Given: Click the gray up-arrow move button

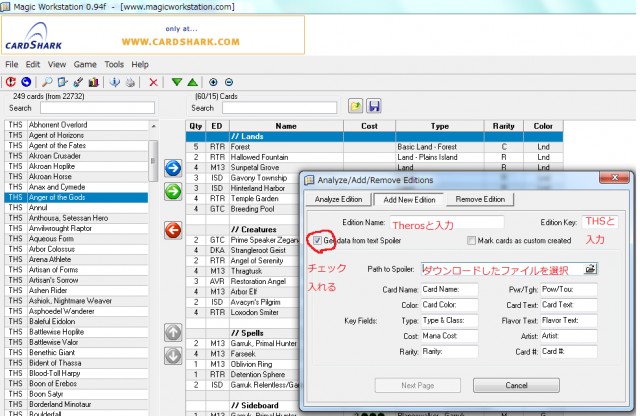Looking at the screenshot, I should click(x=173, y=333).
